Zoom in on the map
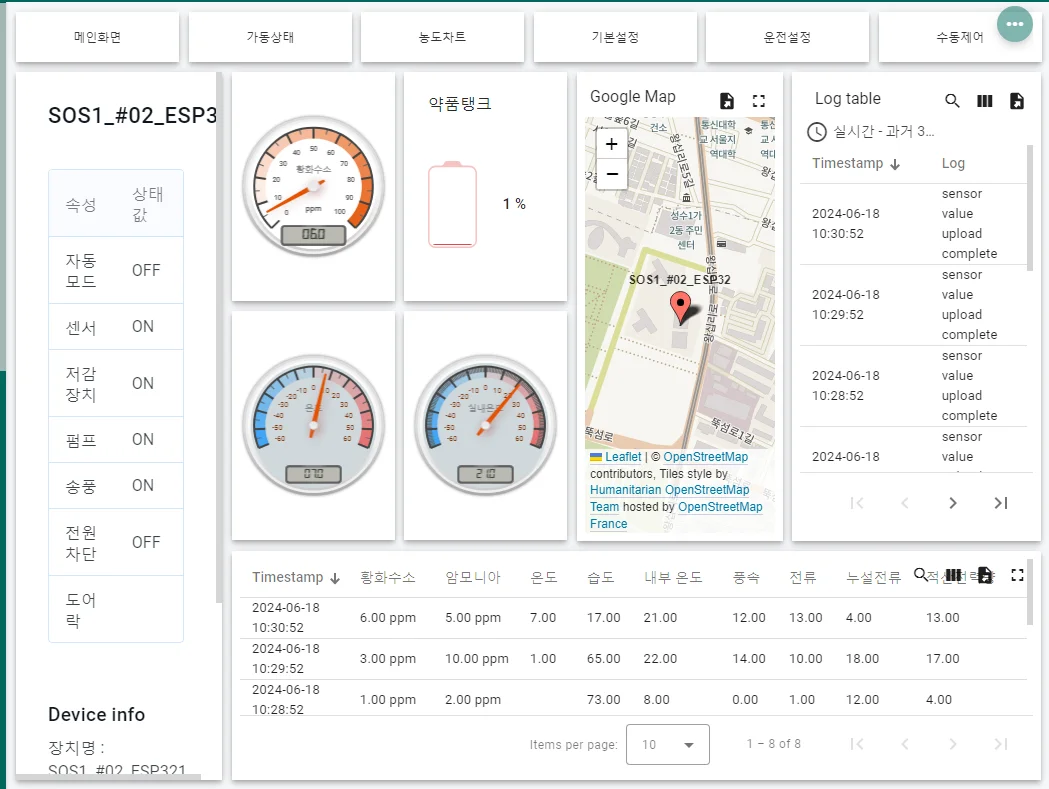 click(x=611, y=144)
